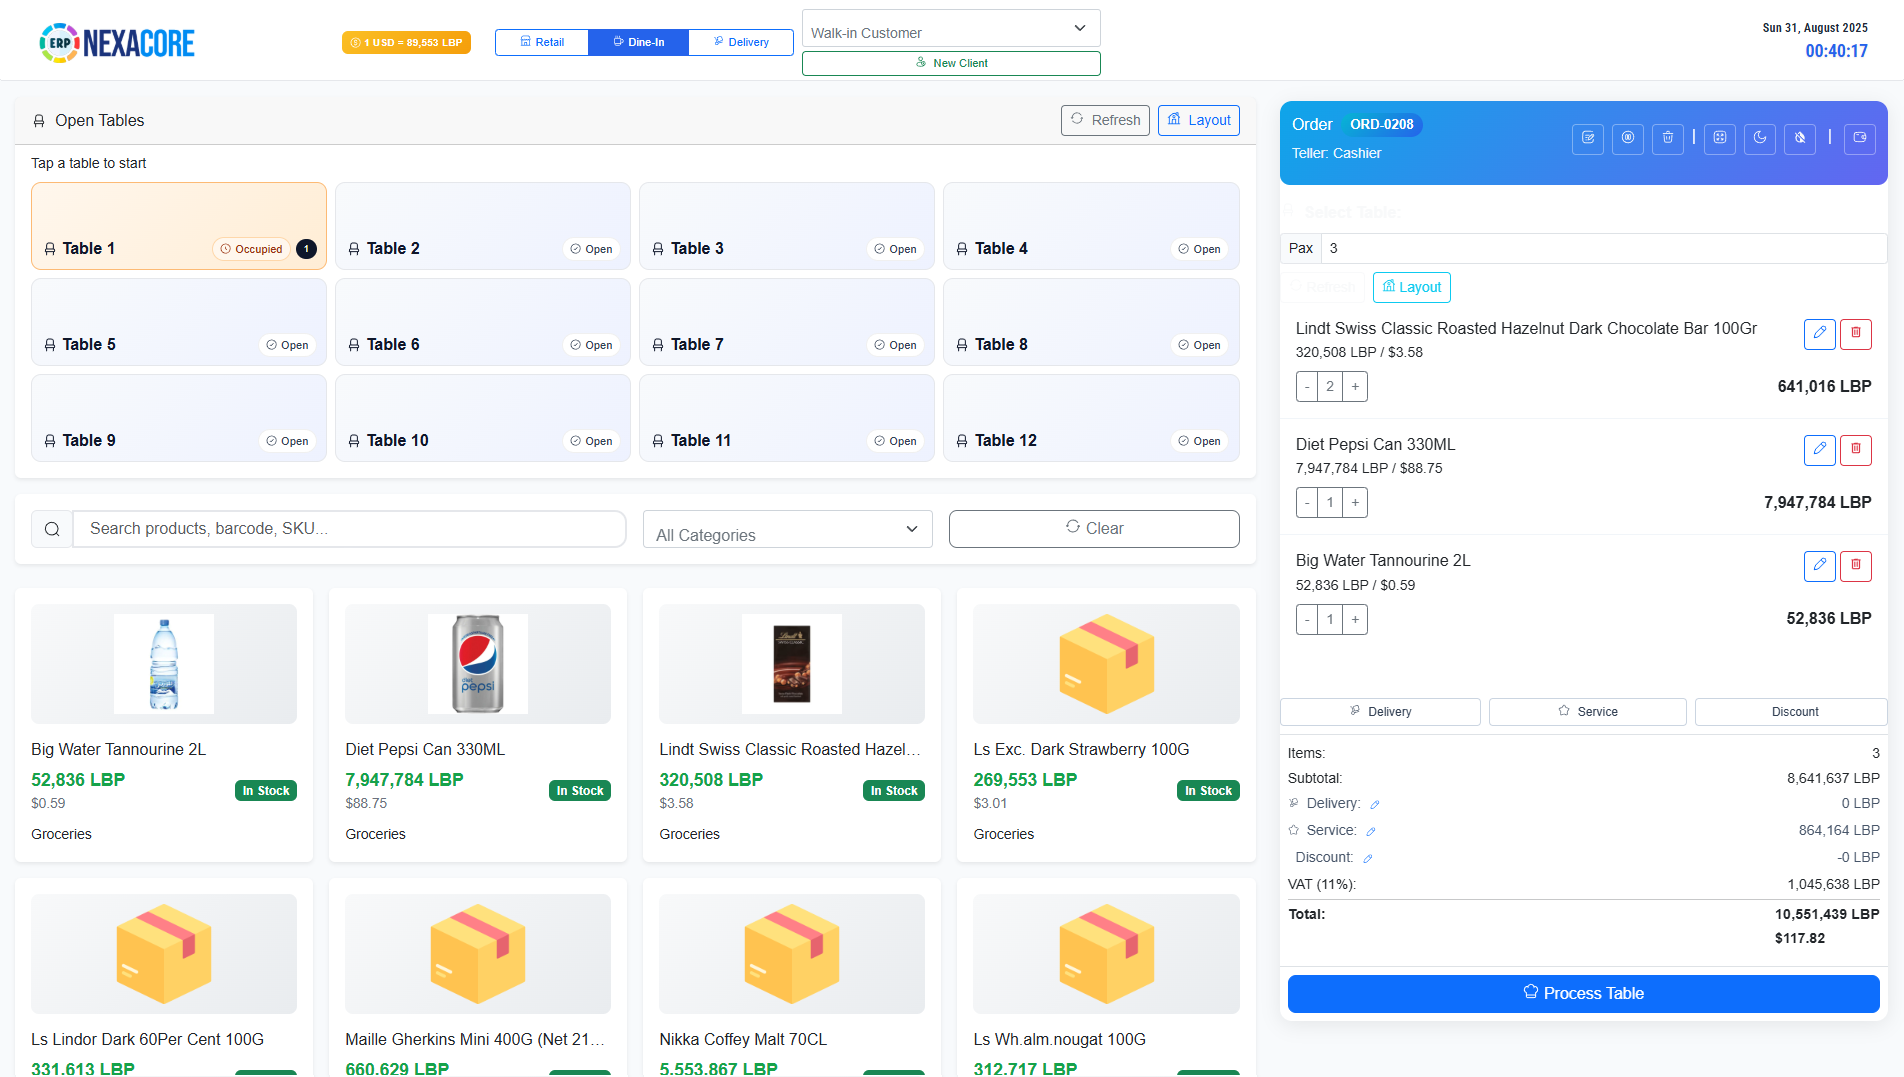The width and height of the screenshot is (1904, 1077).
Task: Clear the order using the trash icon
Action: pyautogui.click(x=1667, y=139)
